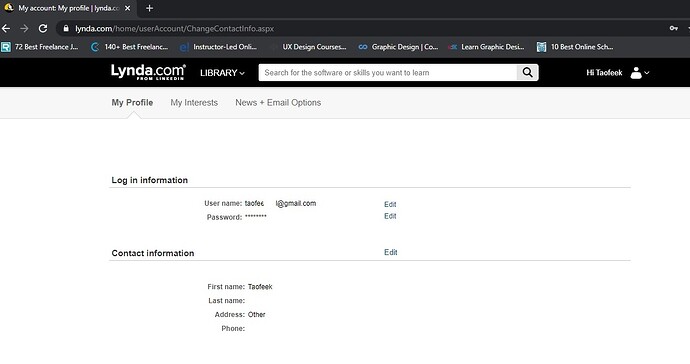Open the 'UX Design Courses...' bookmark
Viewport: 690px width, 364px height.
(309, 47)
